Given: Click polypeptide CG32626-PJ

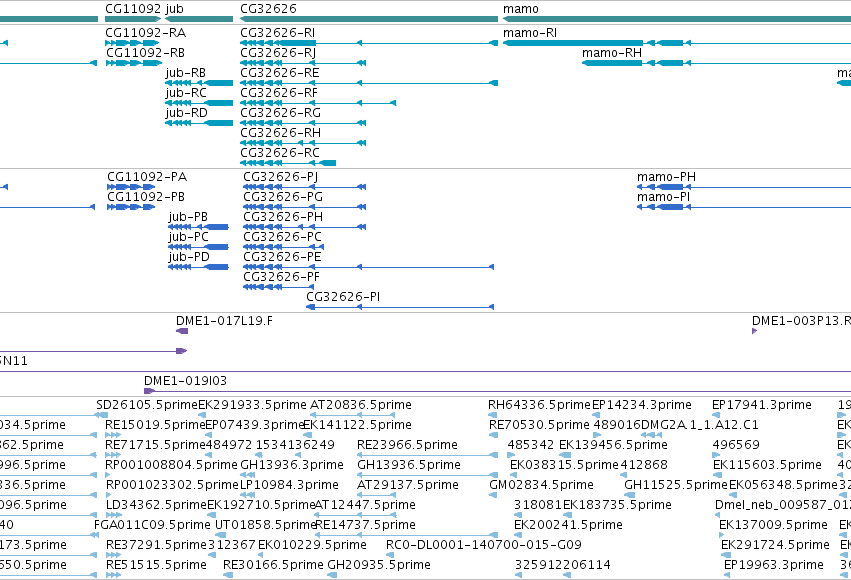Looking at the screenshot, I should (x=281, y=177).
